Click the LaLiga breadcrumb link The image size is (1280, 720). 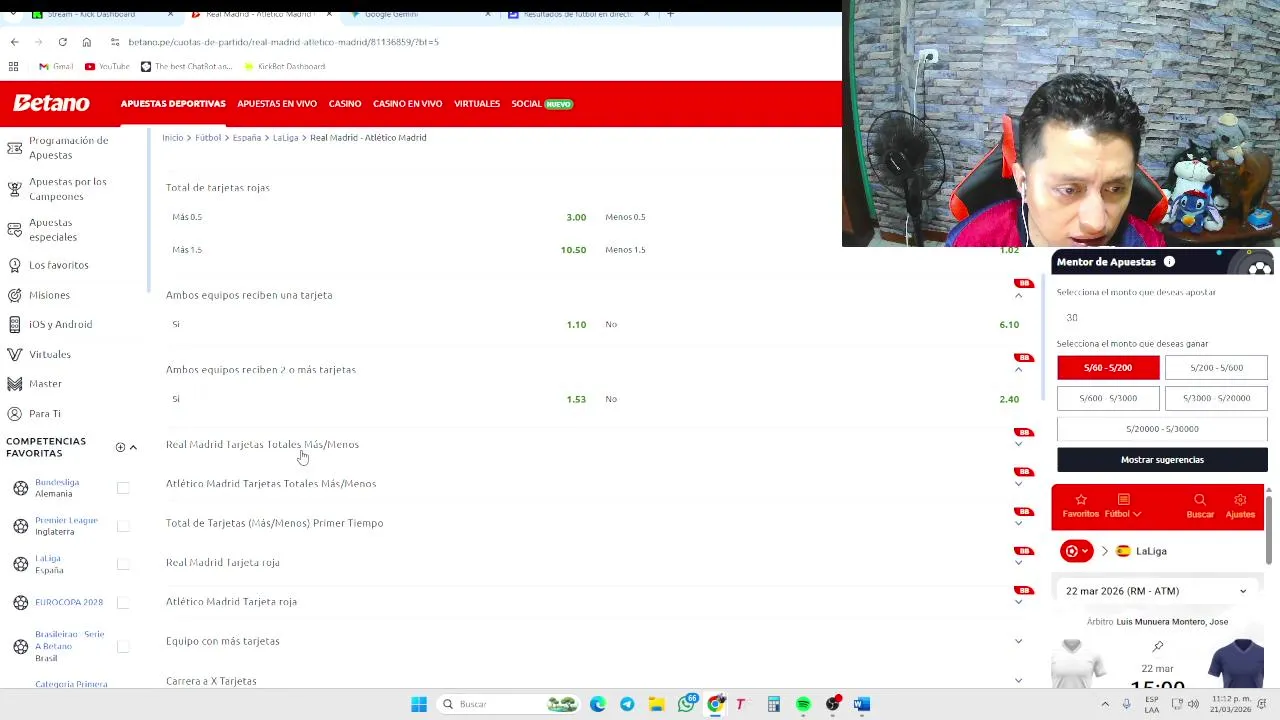[286, 138]
